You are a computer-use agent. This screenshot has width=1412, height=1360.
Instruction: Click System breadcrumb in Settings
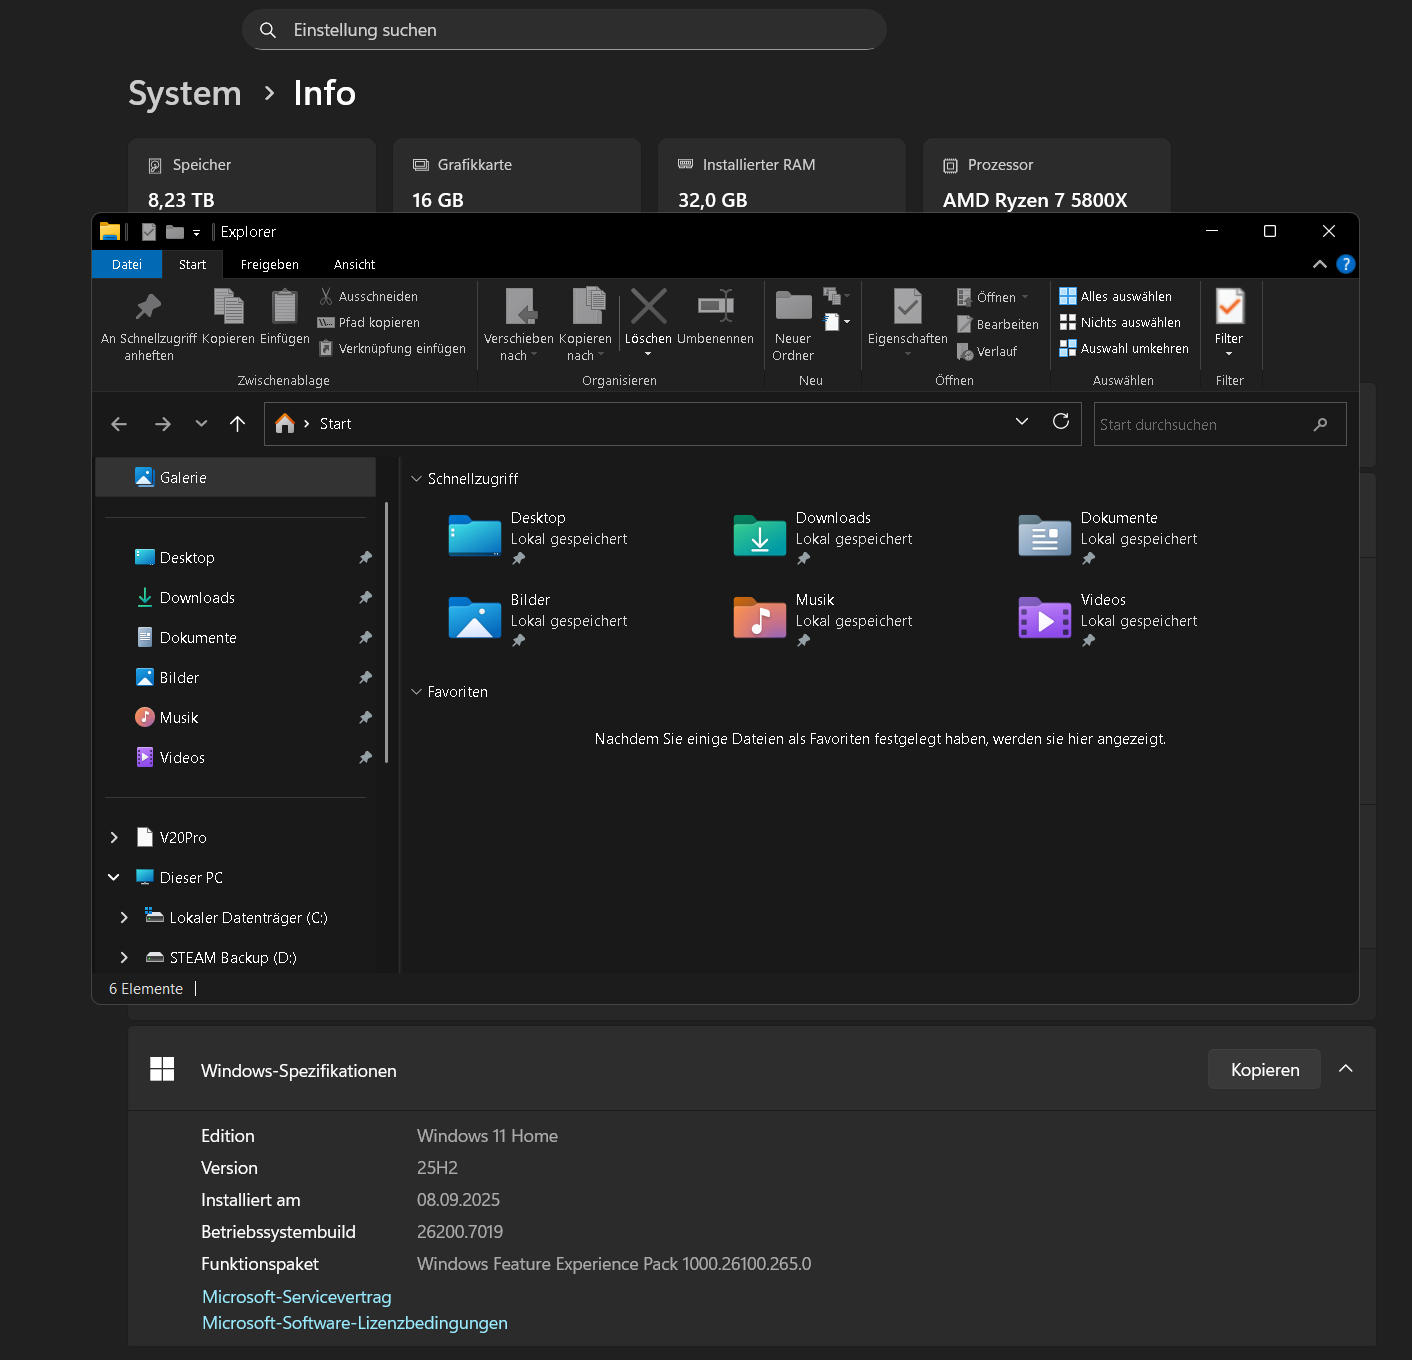point(185,93)
